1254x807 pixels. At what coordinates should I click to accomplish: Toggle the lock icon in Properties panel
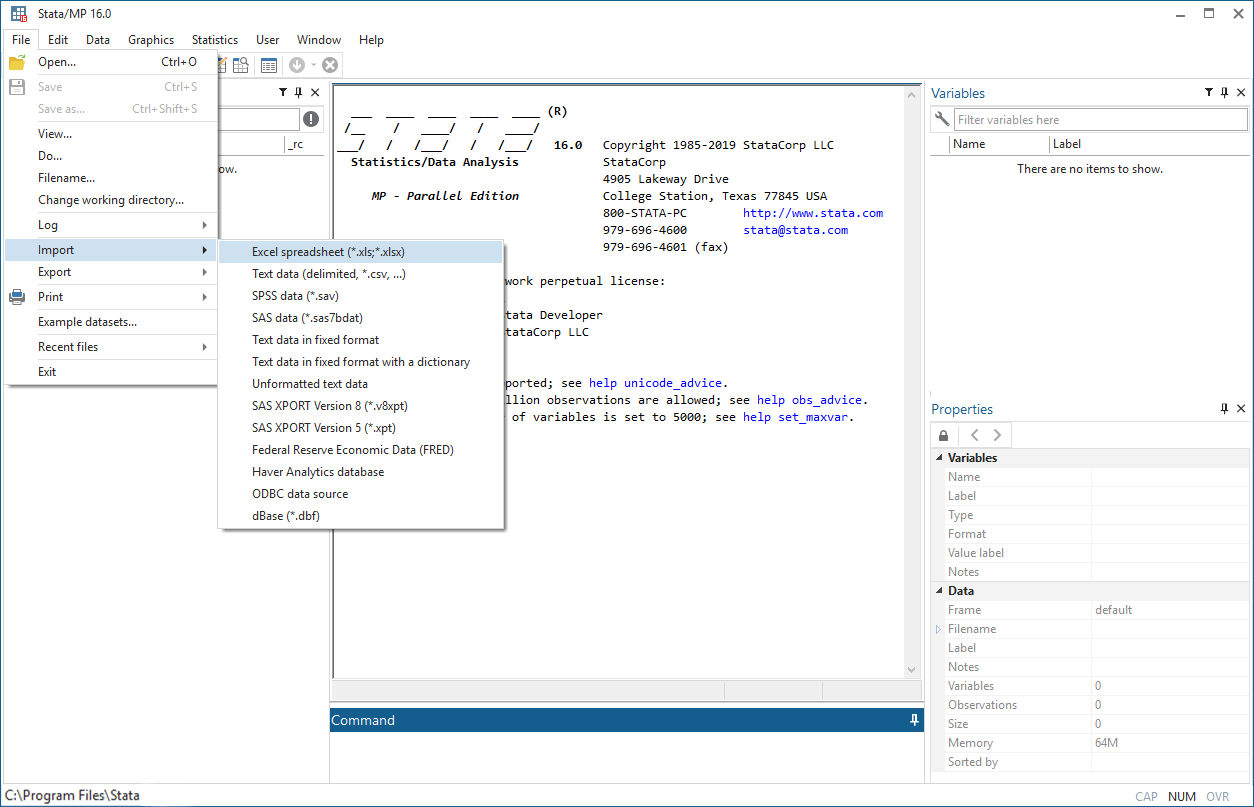pos(942,434)
